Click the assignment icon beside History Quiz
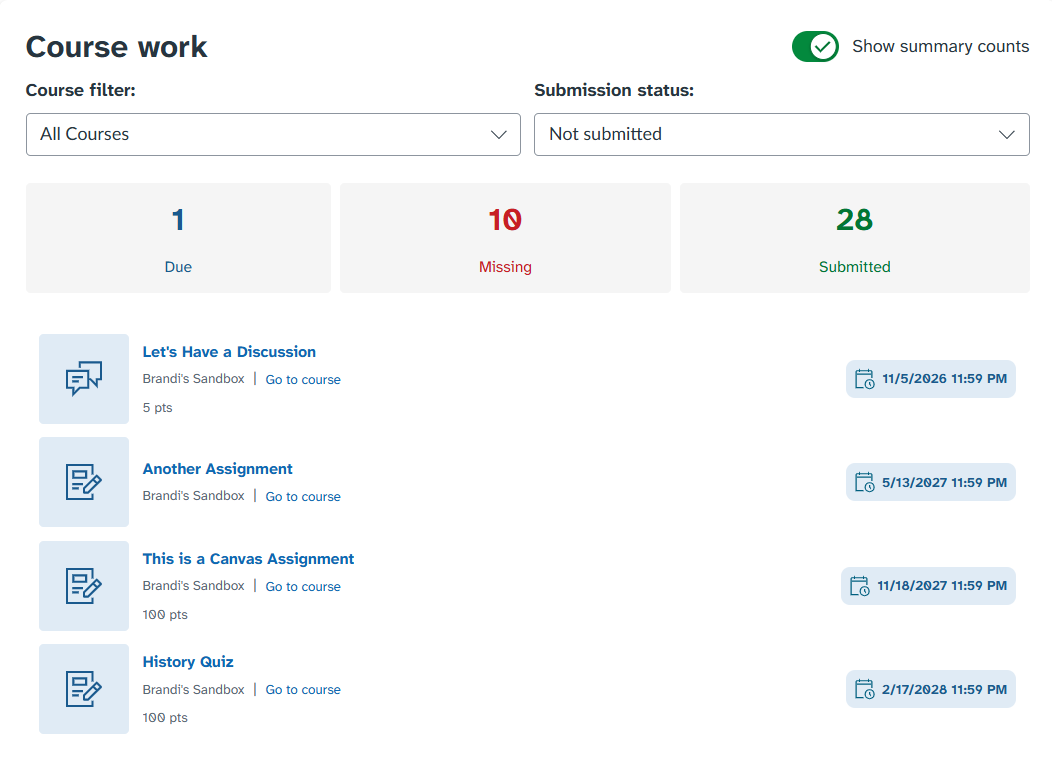 tap(84, 689)
